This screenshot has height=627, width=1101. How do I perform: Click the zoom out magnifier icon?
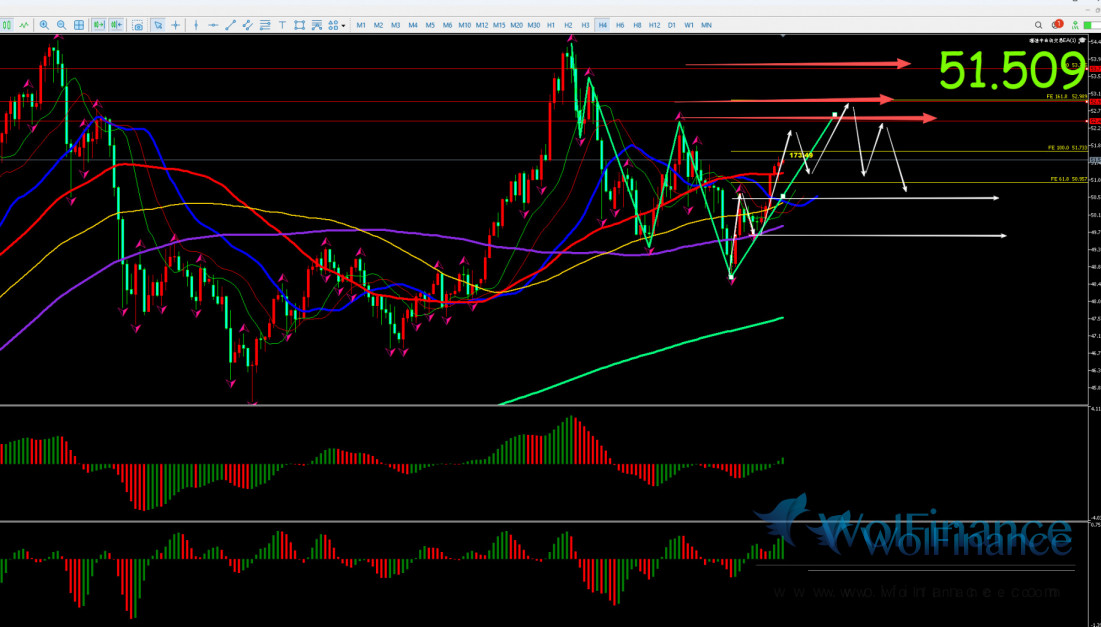coord(62,25)
